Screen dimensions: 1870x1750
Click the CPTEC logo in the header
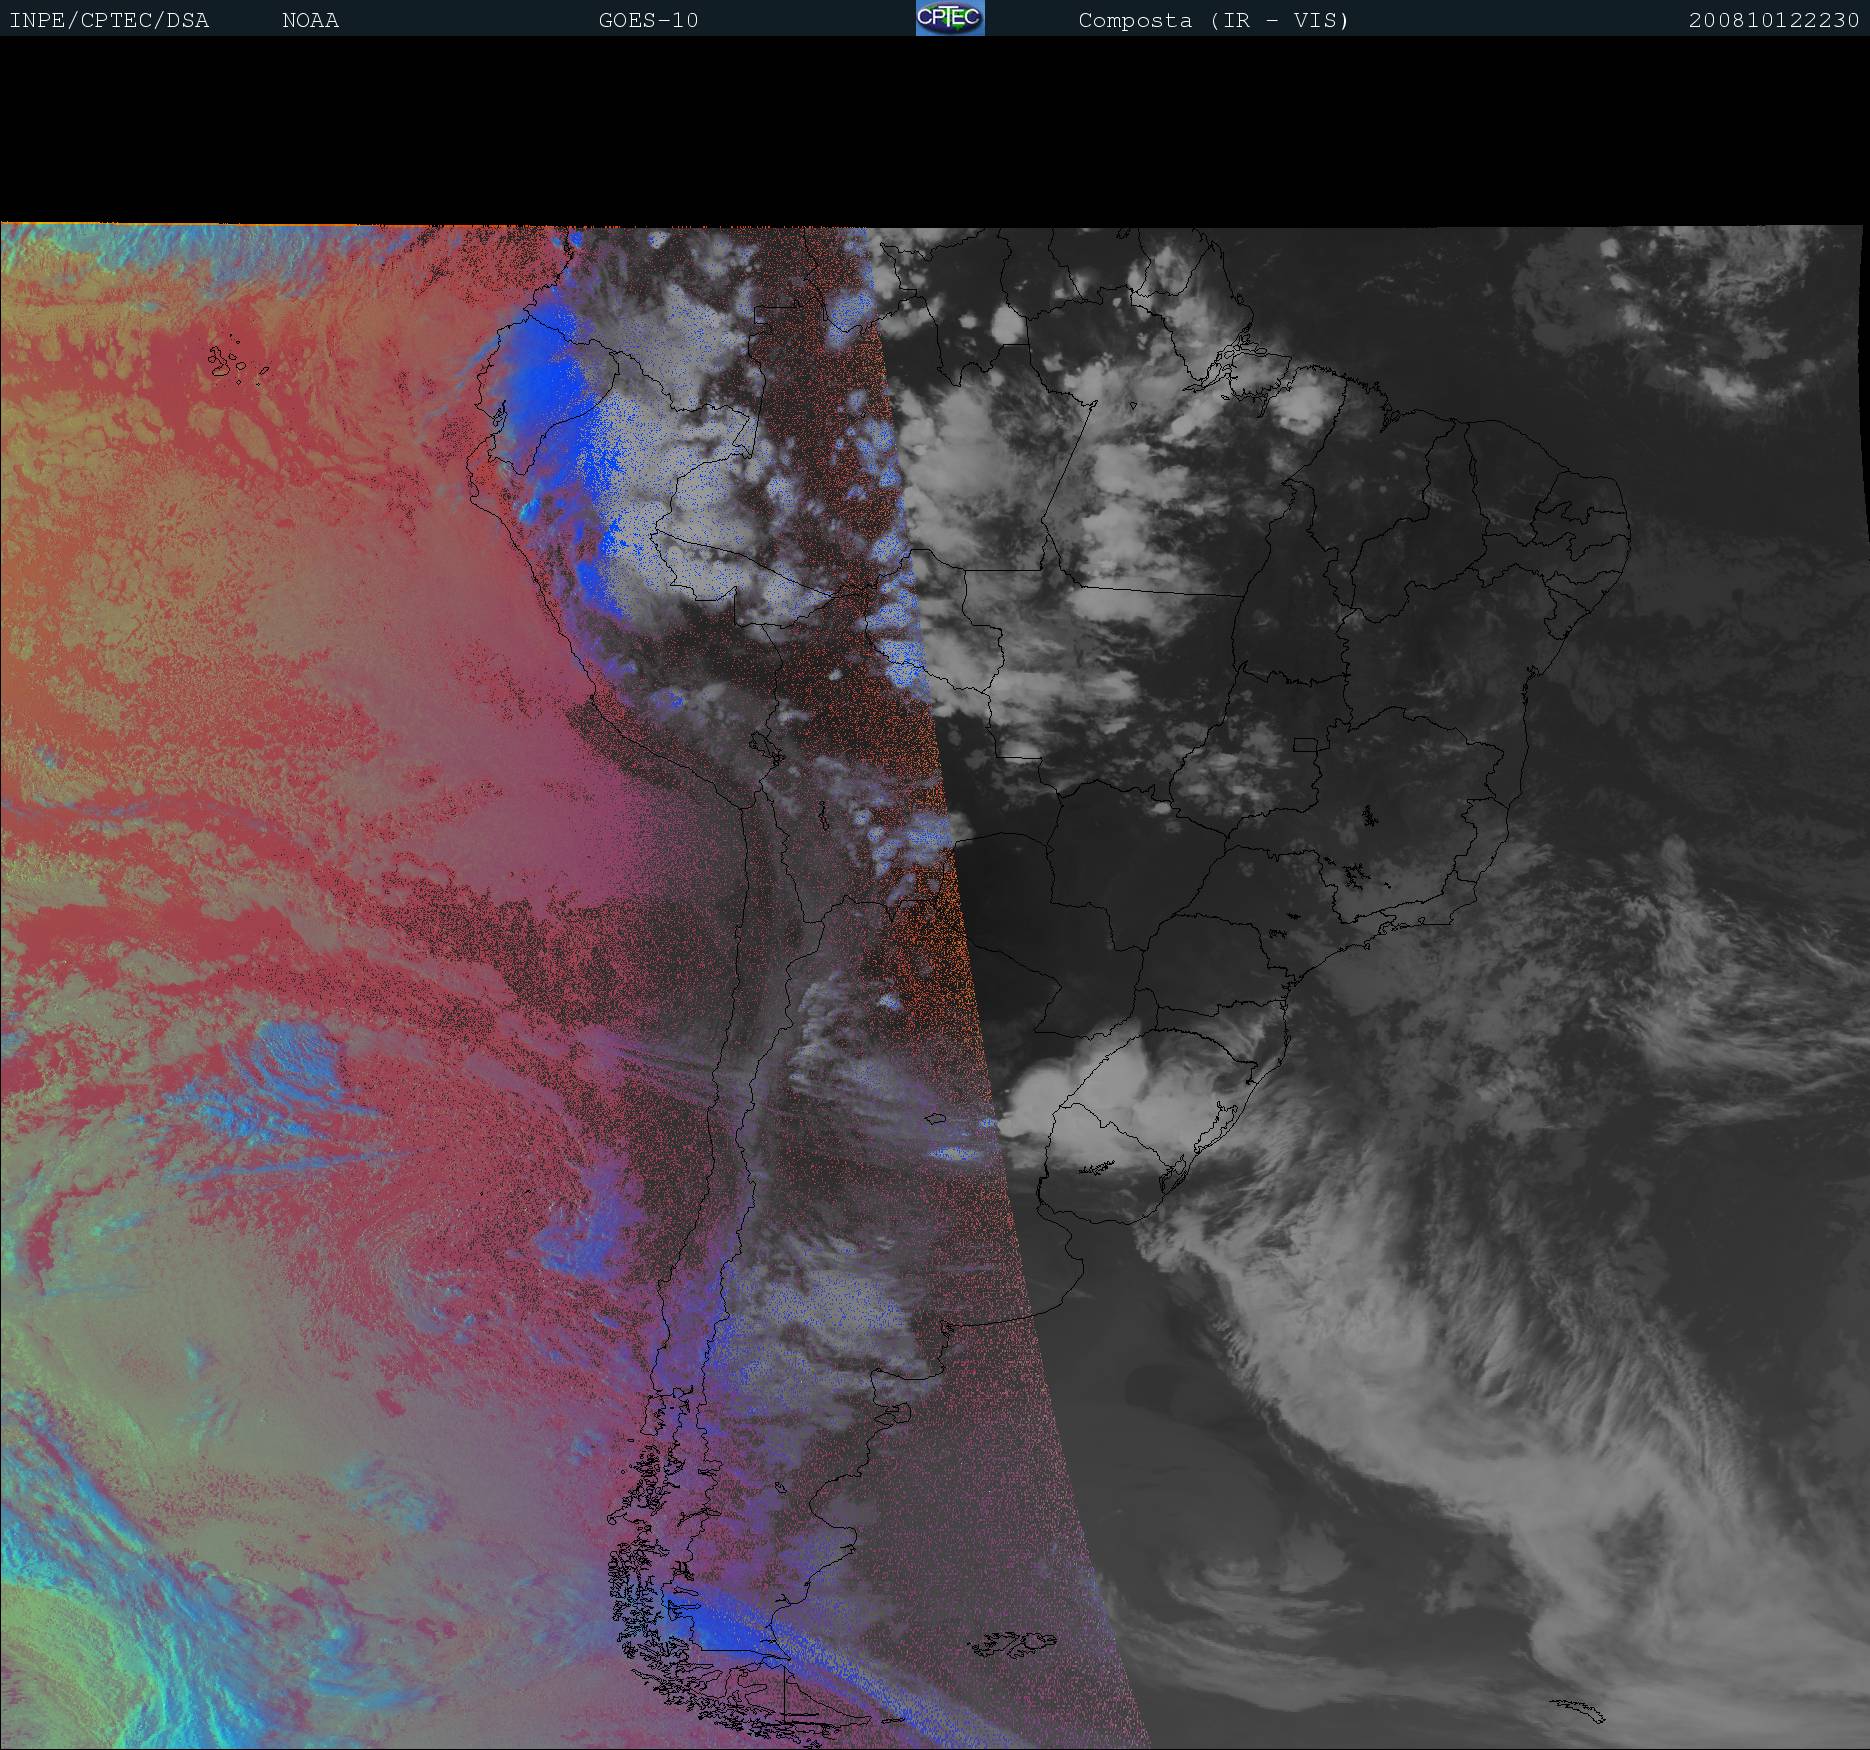pyautogui.click(x=949, y=18)
